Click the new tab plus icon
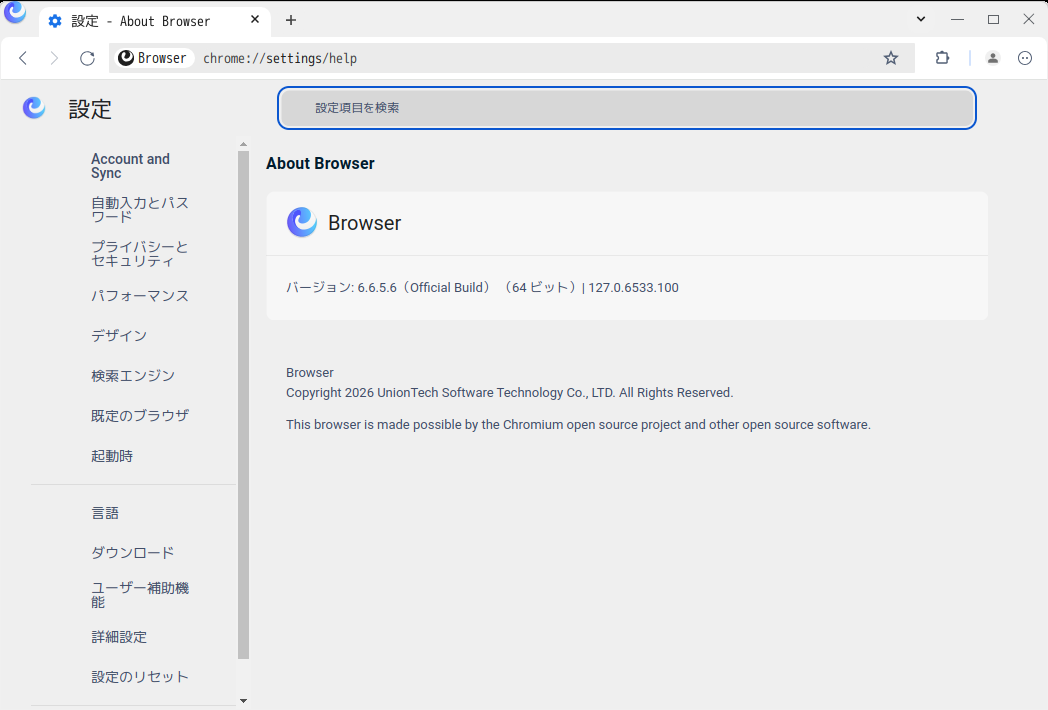This screenshot has width=1048, height=710. 291,20
